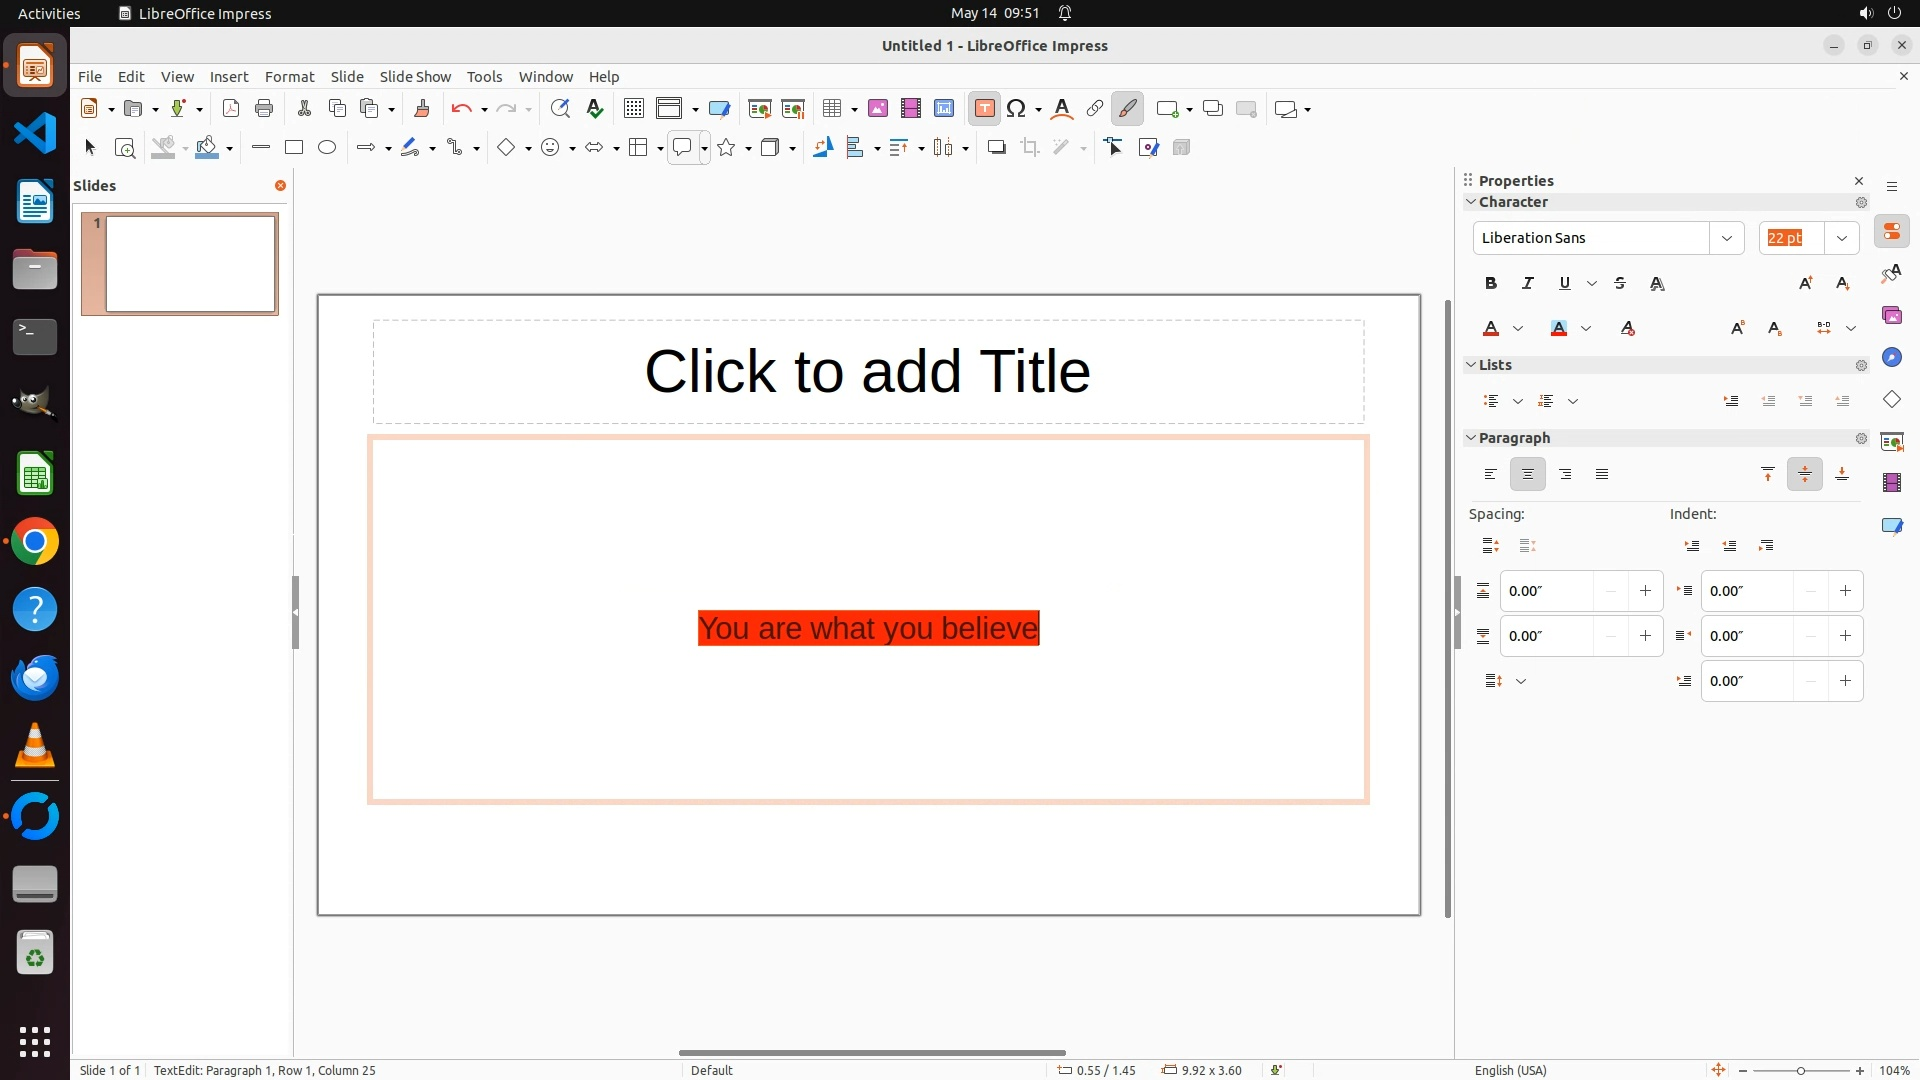Toggle Bold in Character panel
Image resolution: width=1920 pixels, height=1080 pixels.
click(1490, 284)
